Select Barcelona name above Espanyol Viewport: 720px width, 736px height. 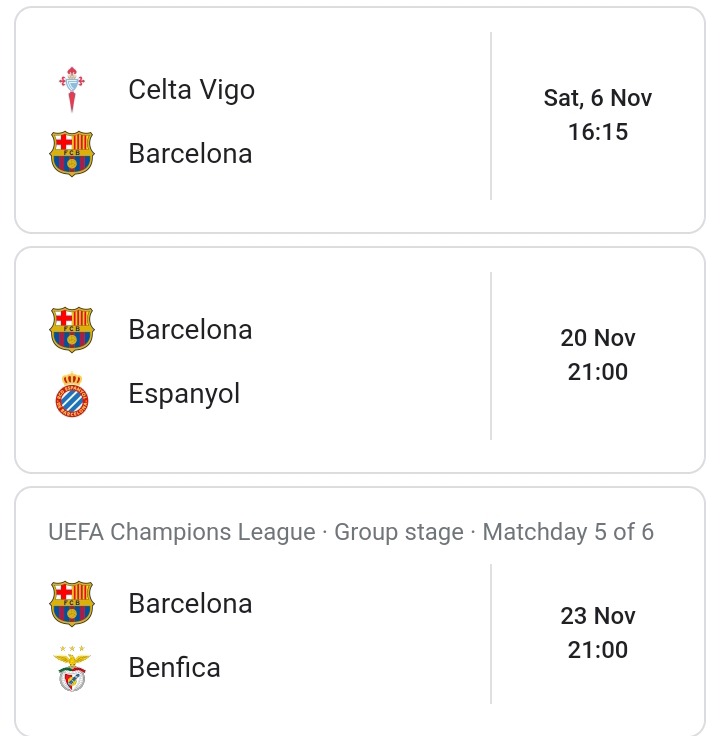pos(190,330)
